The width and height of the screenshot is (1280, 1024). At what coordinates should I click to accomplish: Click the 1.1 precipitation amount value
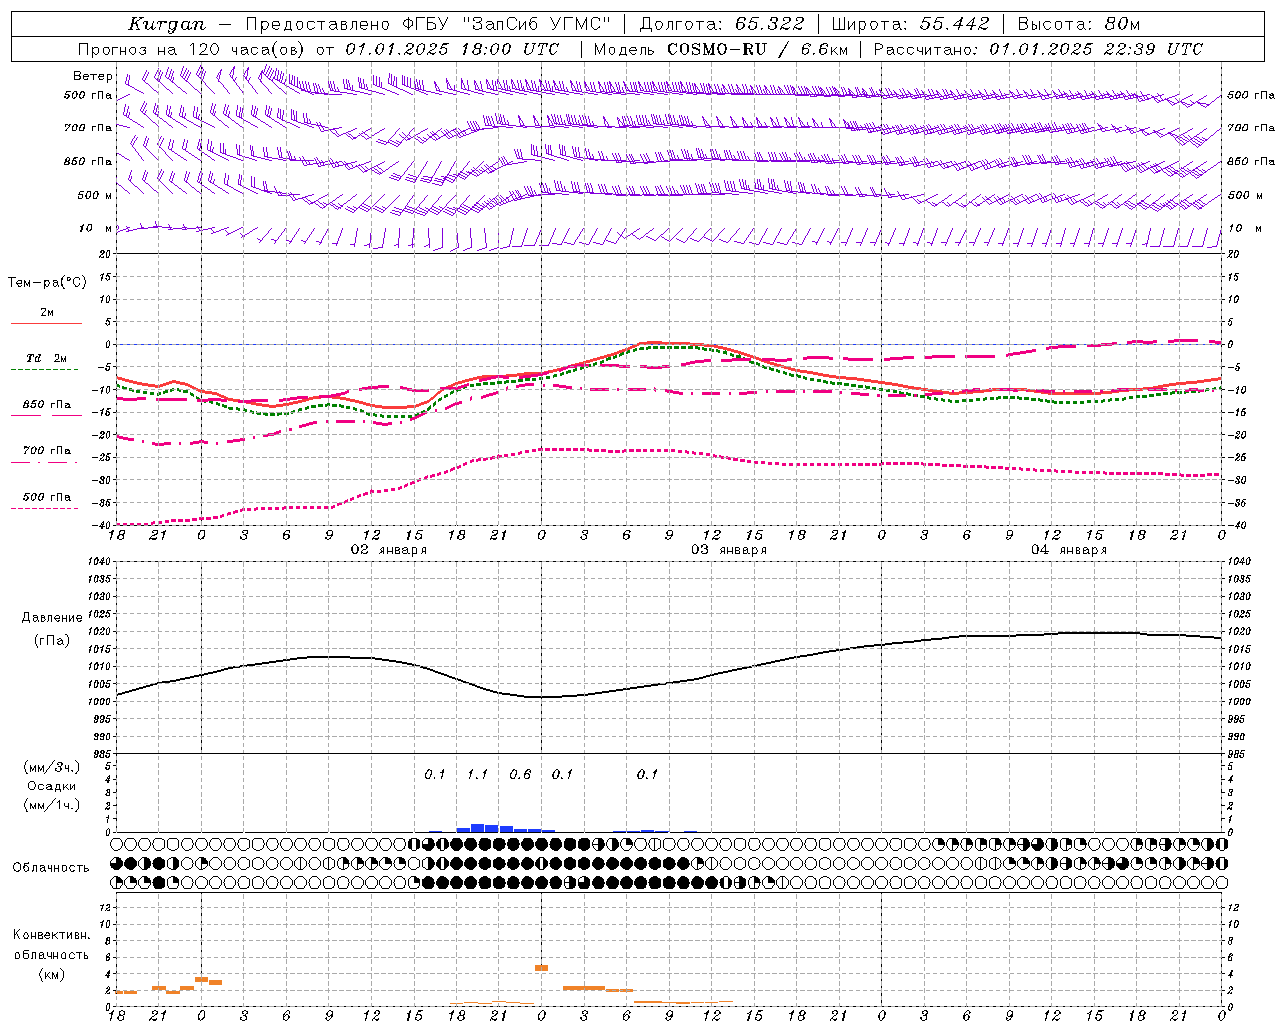click(x=478, y=774)
